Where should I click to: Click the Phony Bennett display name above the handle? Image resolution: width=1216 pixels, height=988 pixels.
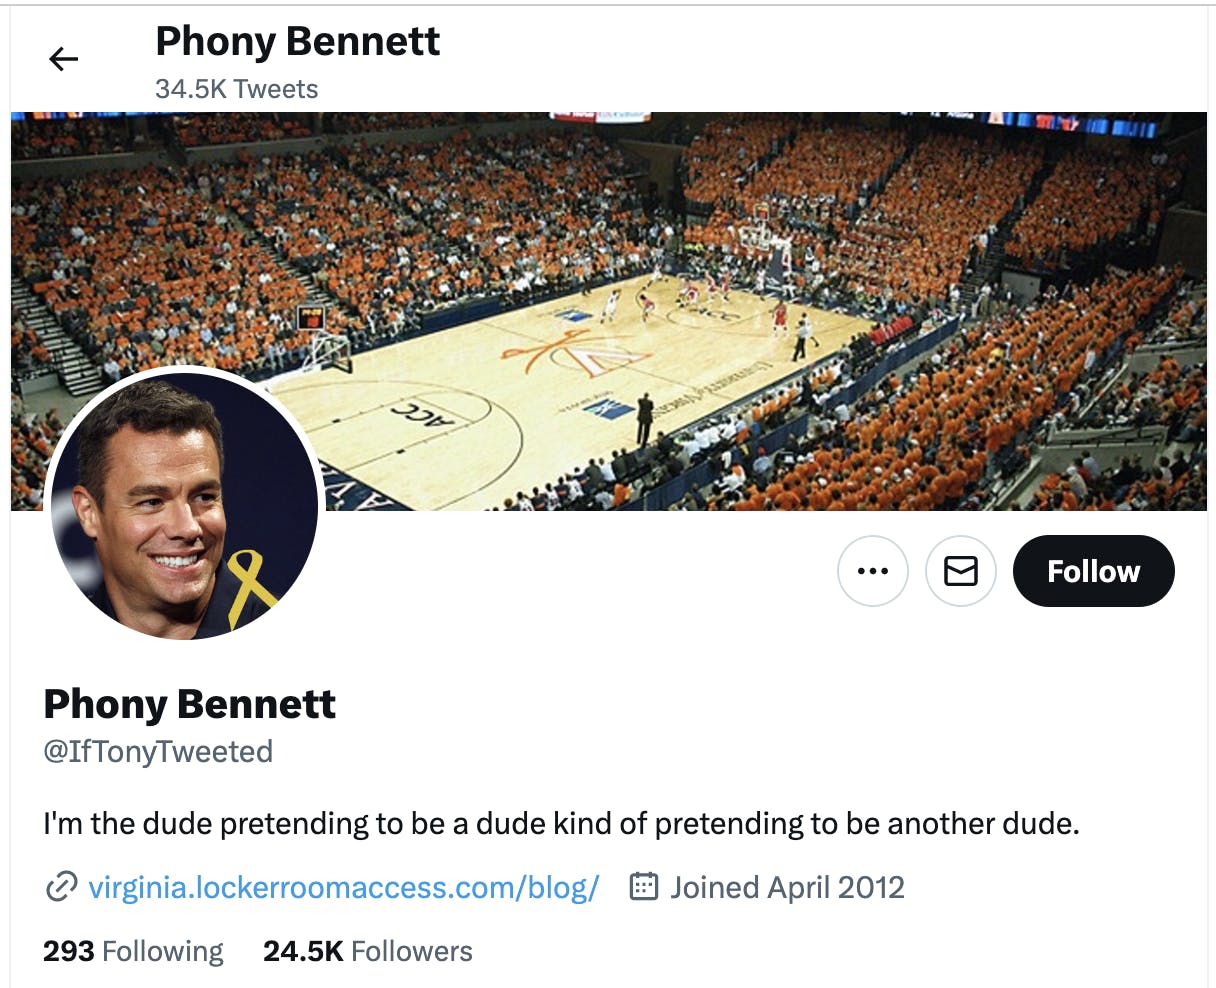189,704
